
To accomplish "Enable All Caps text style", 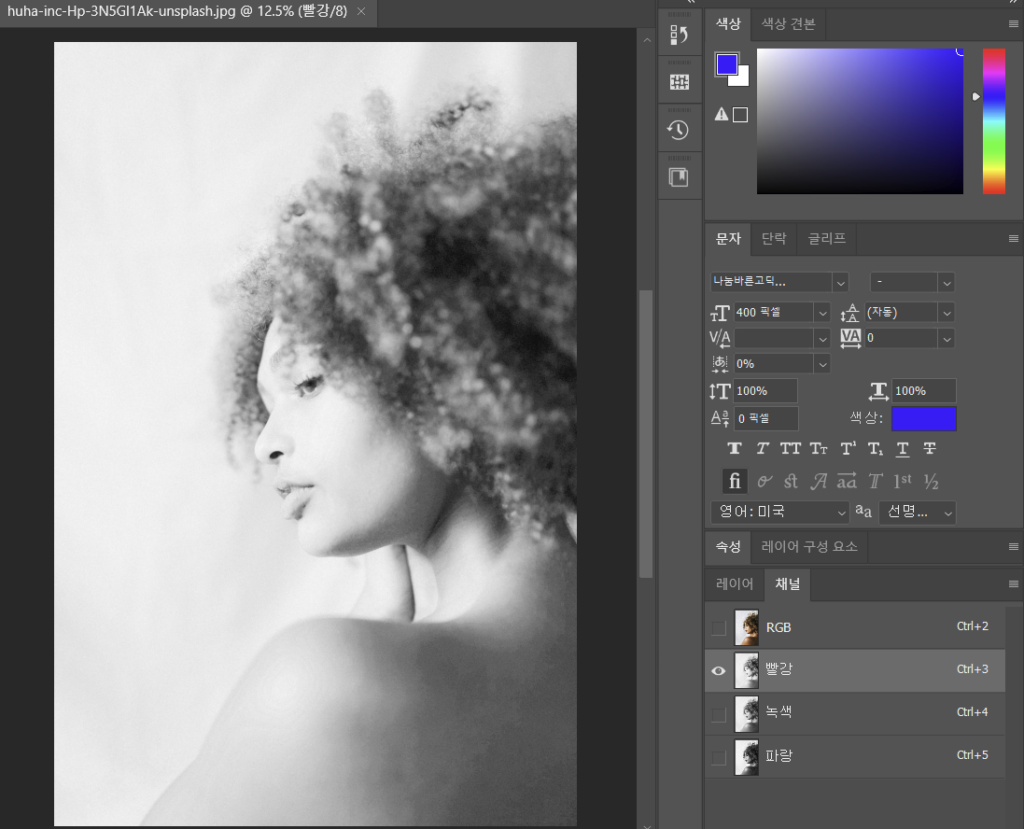I will click(x=790, y=449).
